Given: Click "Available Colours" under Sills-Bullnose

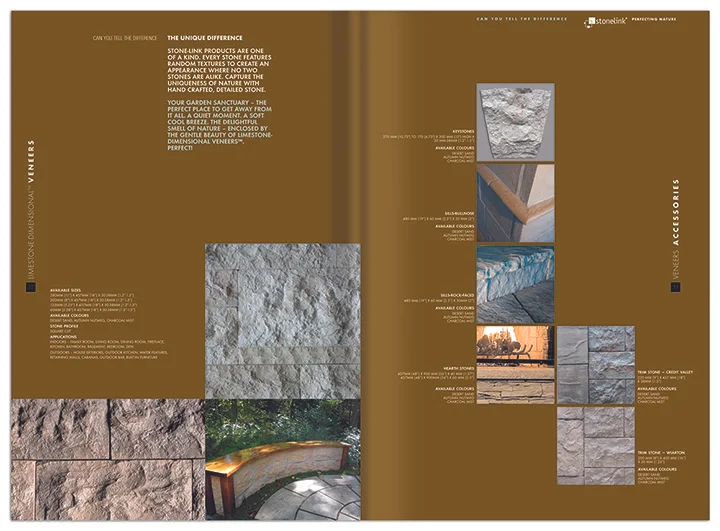Looking at the screenshot, I should [x=455, y=226].
